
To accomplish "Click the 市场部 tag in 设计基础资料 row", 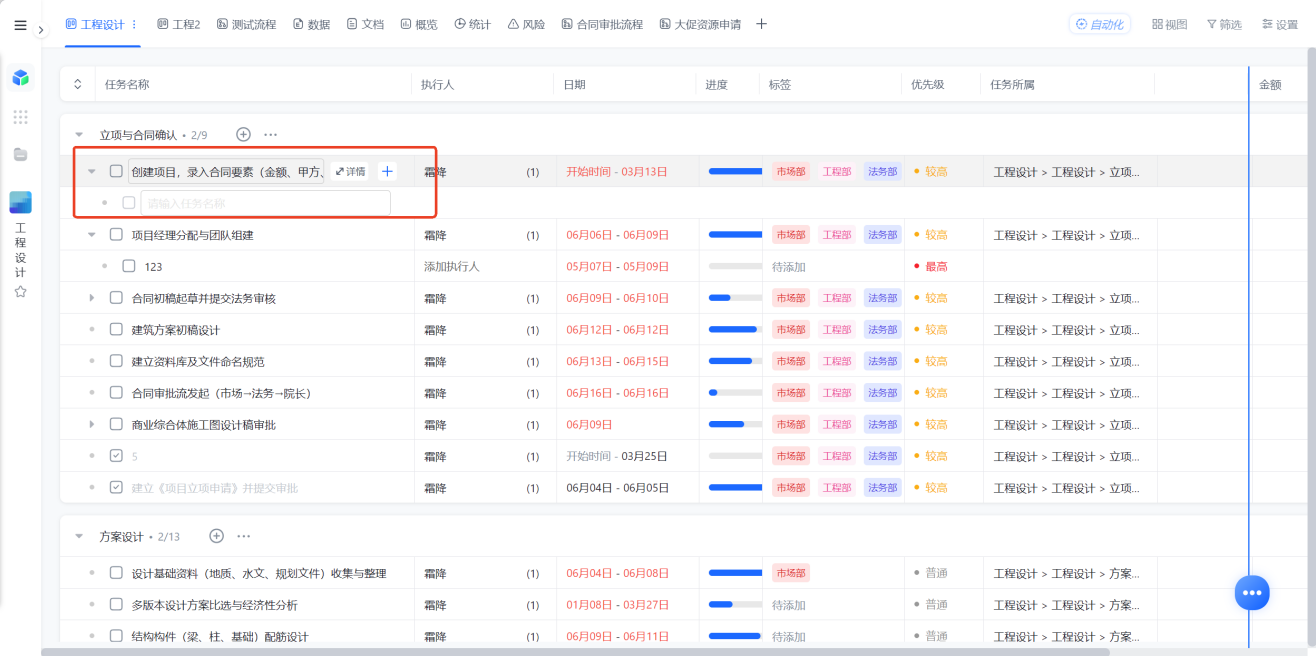I will (x=790, y=573).
